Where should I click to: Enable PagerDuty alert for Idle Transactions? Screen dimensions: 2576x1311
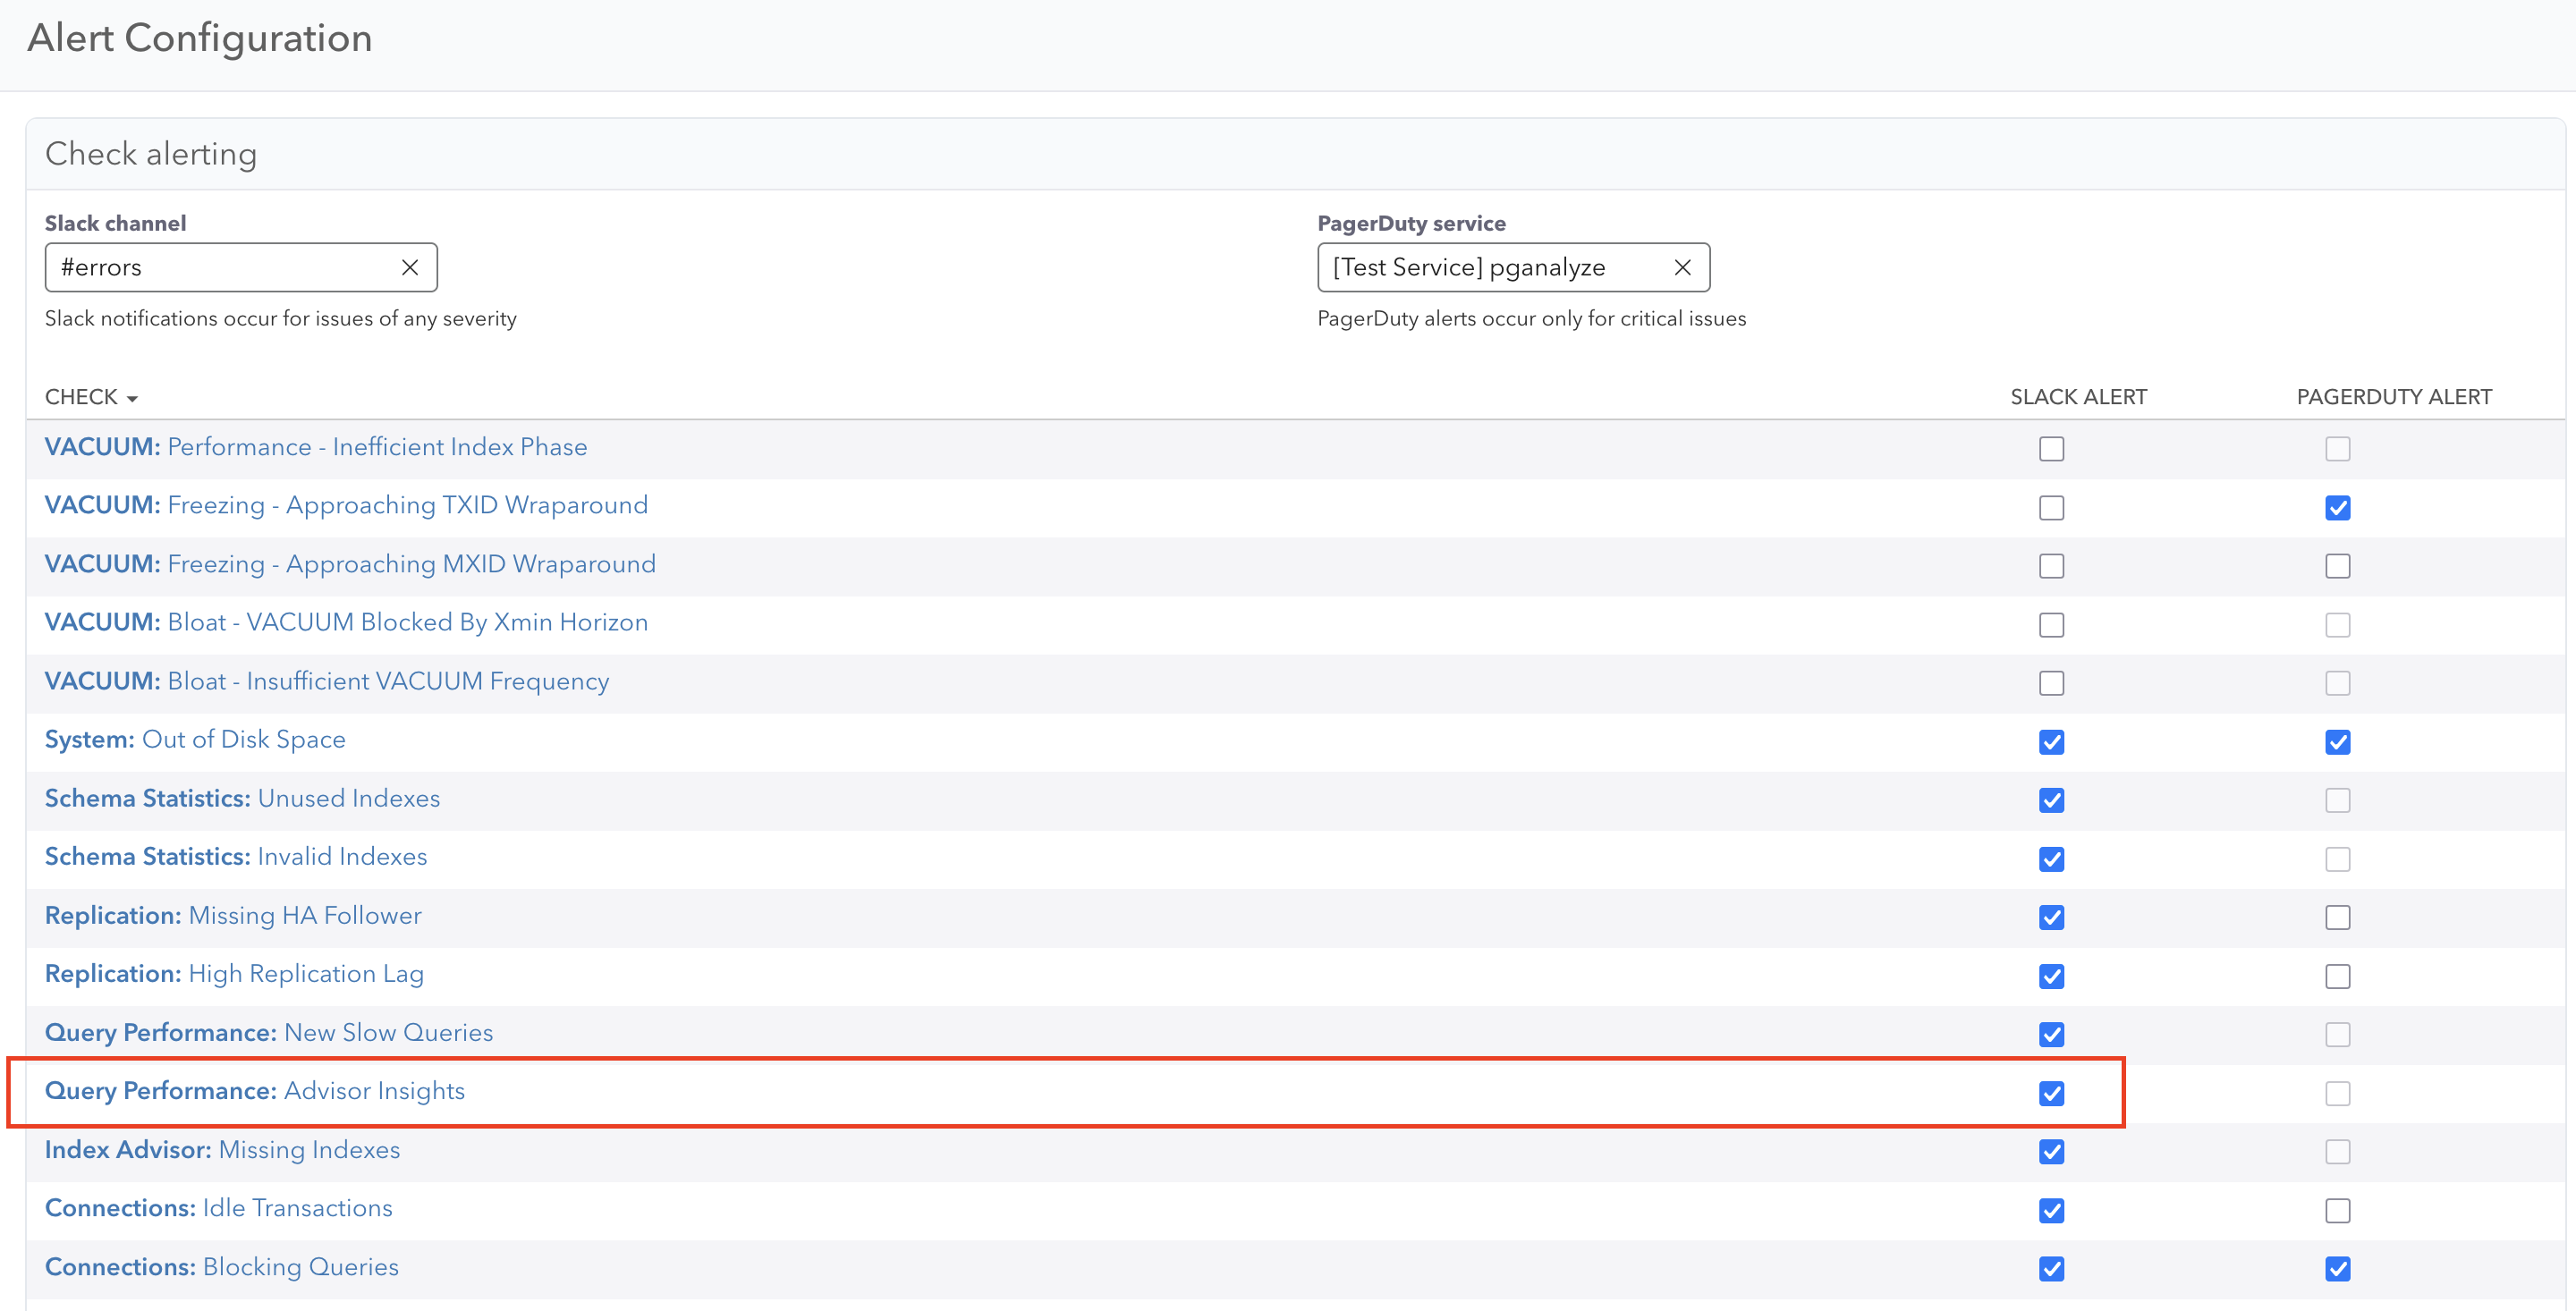2338,1210
